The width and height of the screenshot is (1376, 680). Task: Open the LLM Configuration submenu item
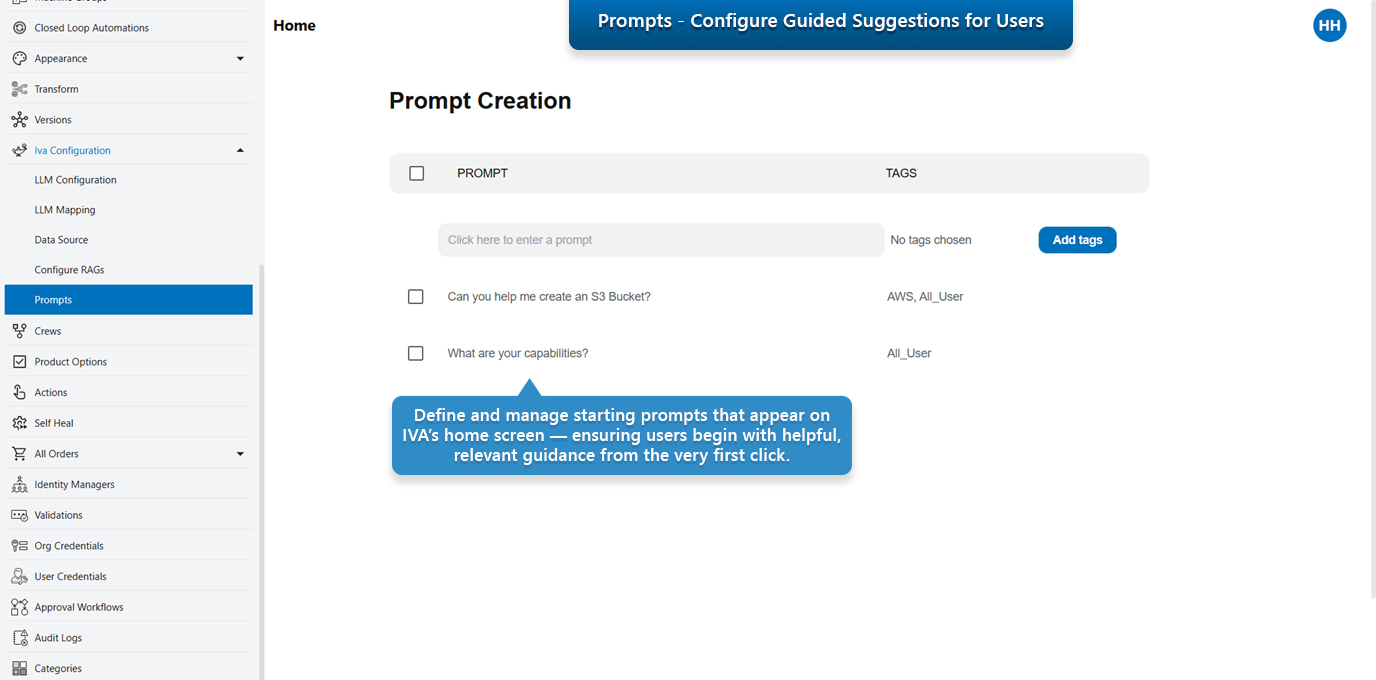(x=75, y=180)
